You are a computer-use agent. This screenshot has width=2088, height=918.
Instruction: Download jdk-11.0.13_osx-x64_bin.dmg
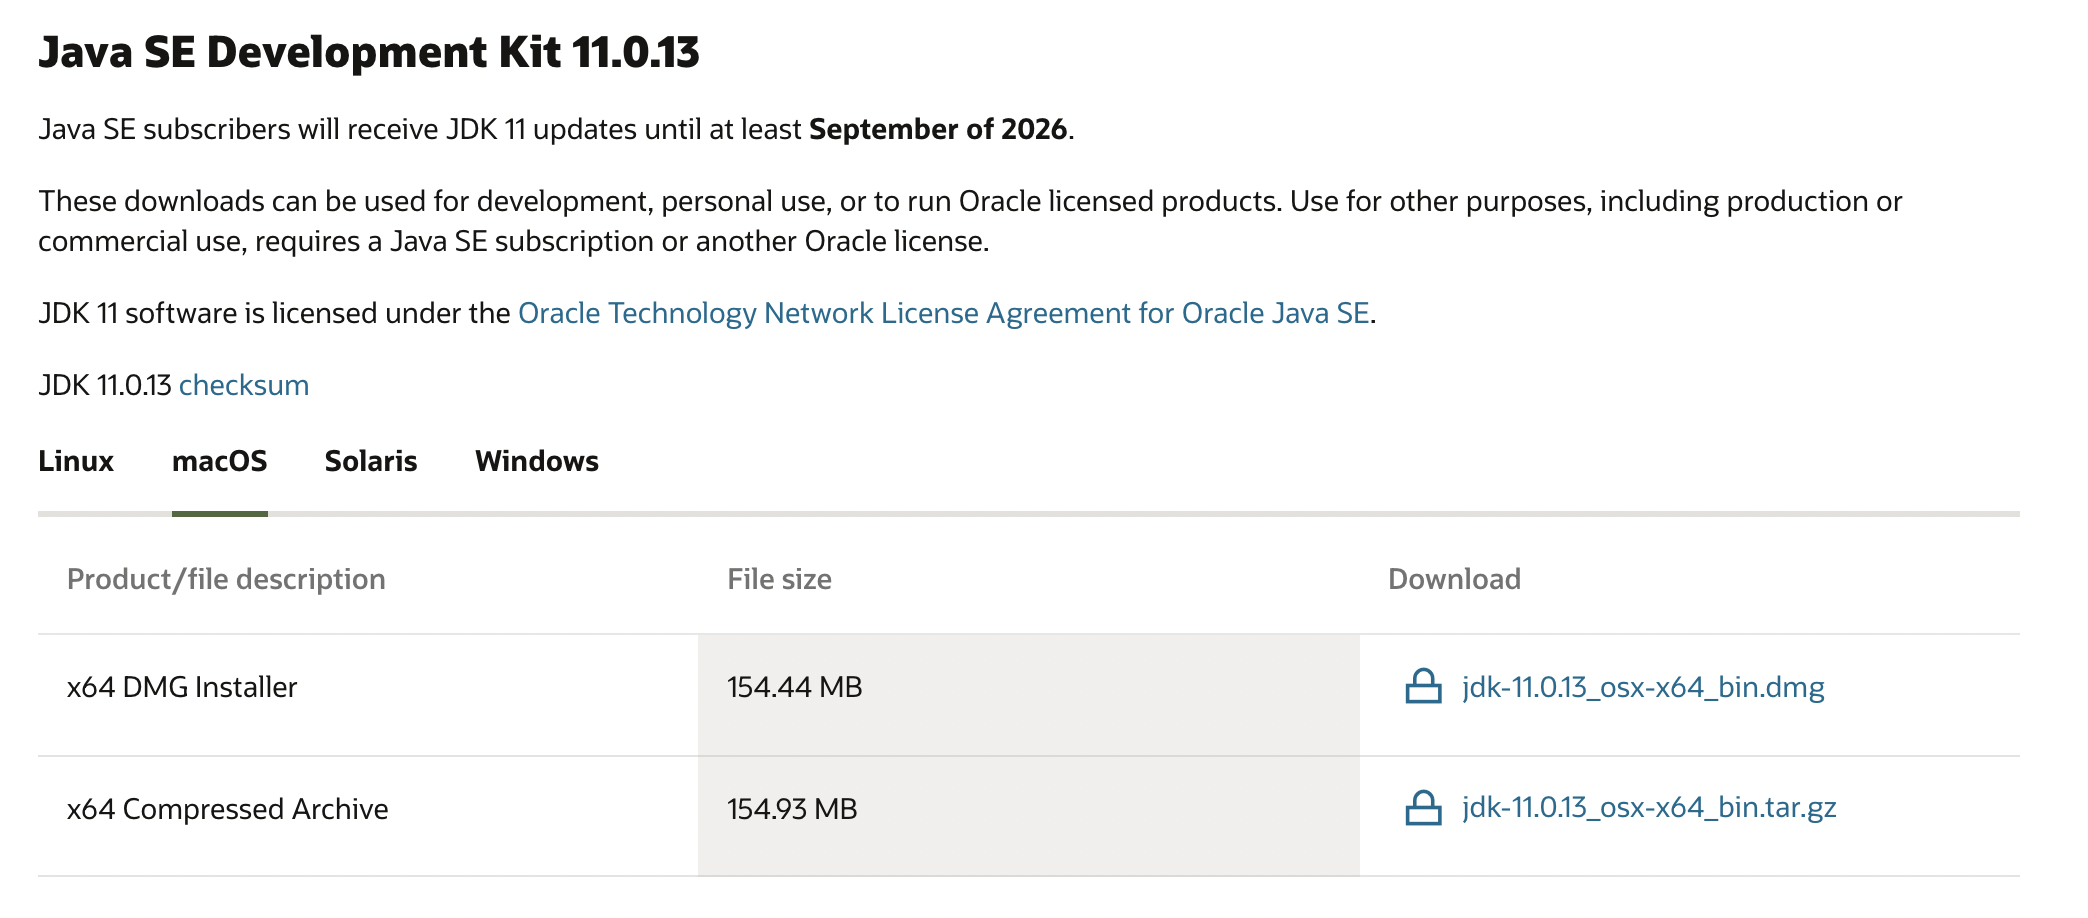click(1643, 687)
